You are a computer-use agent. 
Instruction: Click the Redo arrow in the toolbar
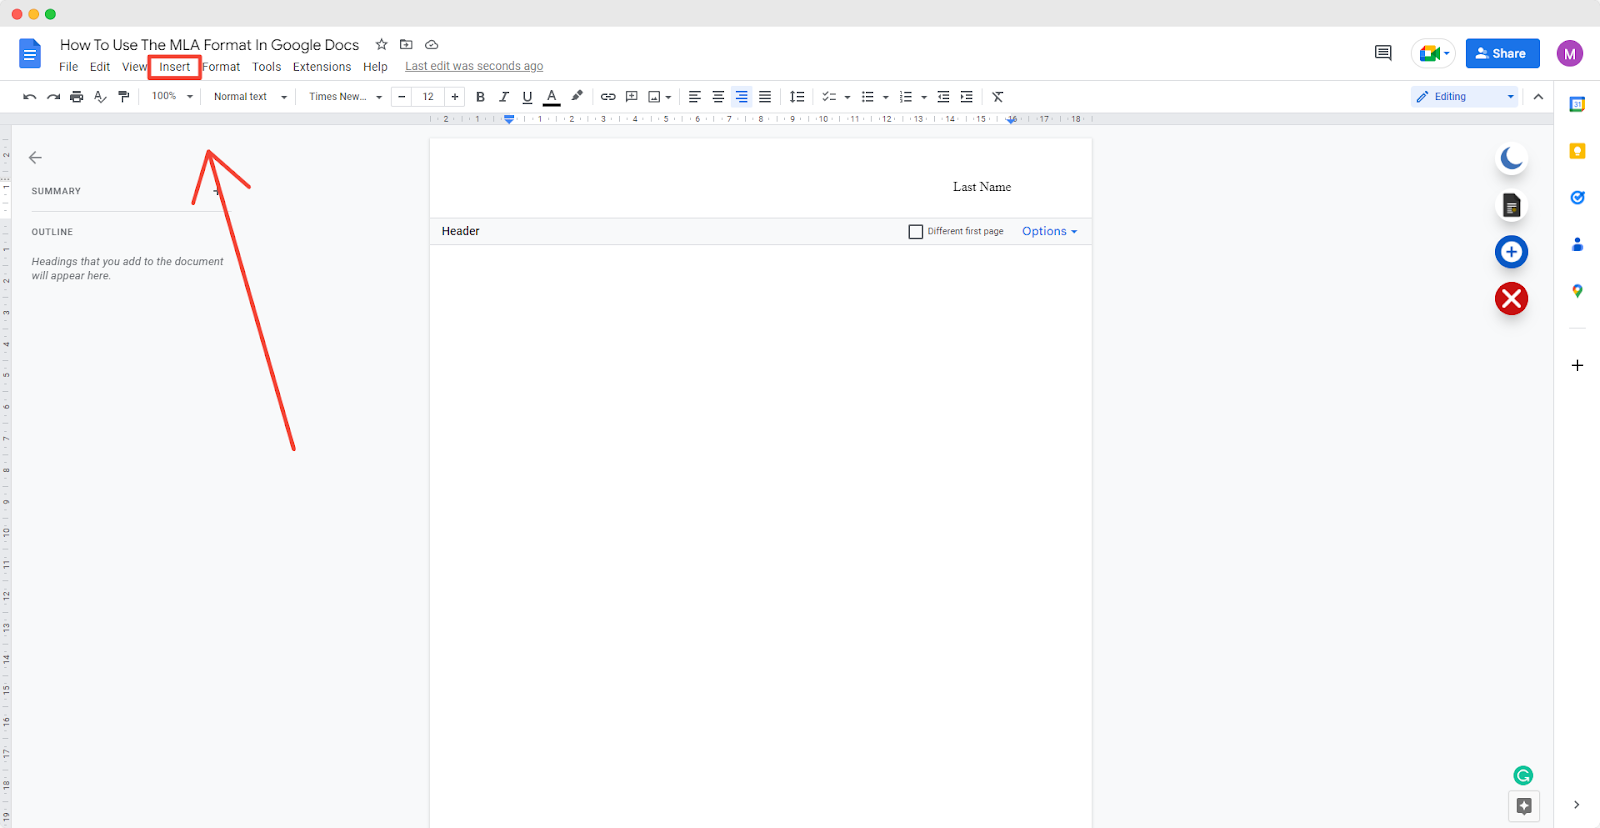tap(53, 97)
